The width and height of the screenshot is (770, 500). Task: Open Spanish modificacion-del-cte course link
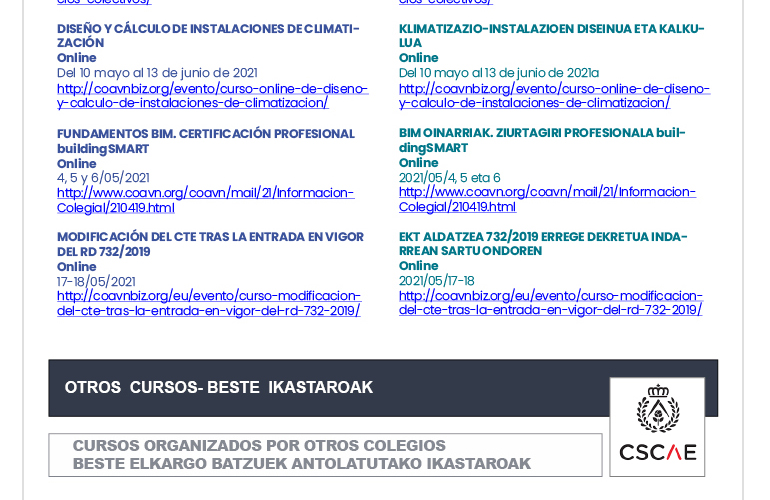[x=209, y=303]
